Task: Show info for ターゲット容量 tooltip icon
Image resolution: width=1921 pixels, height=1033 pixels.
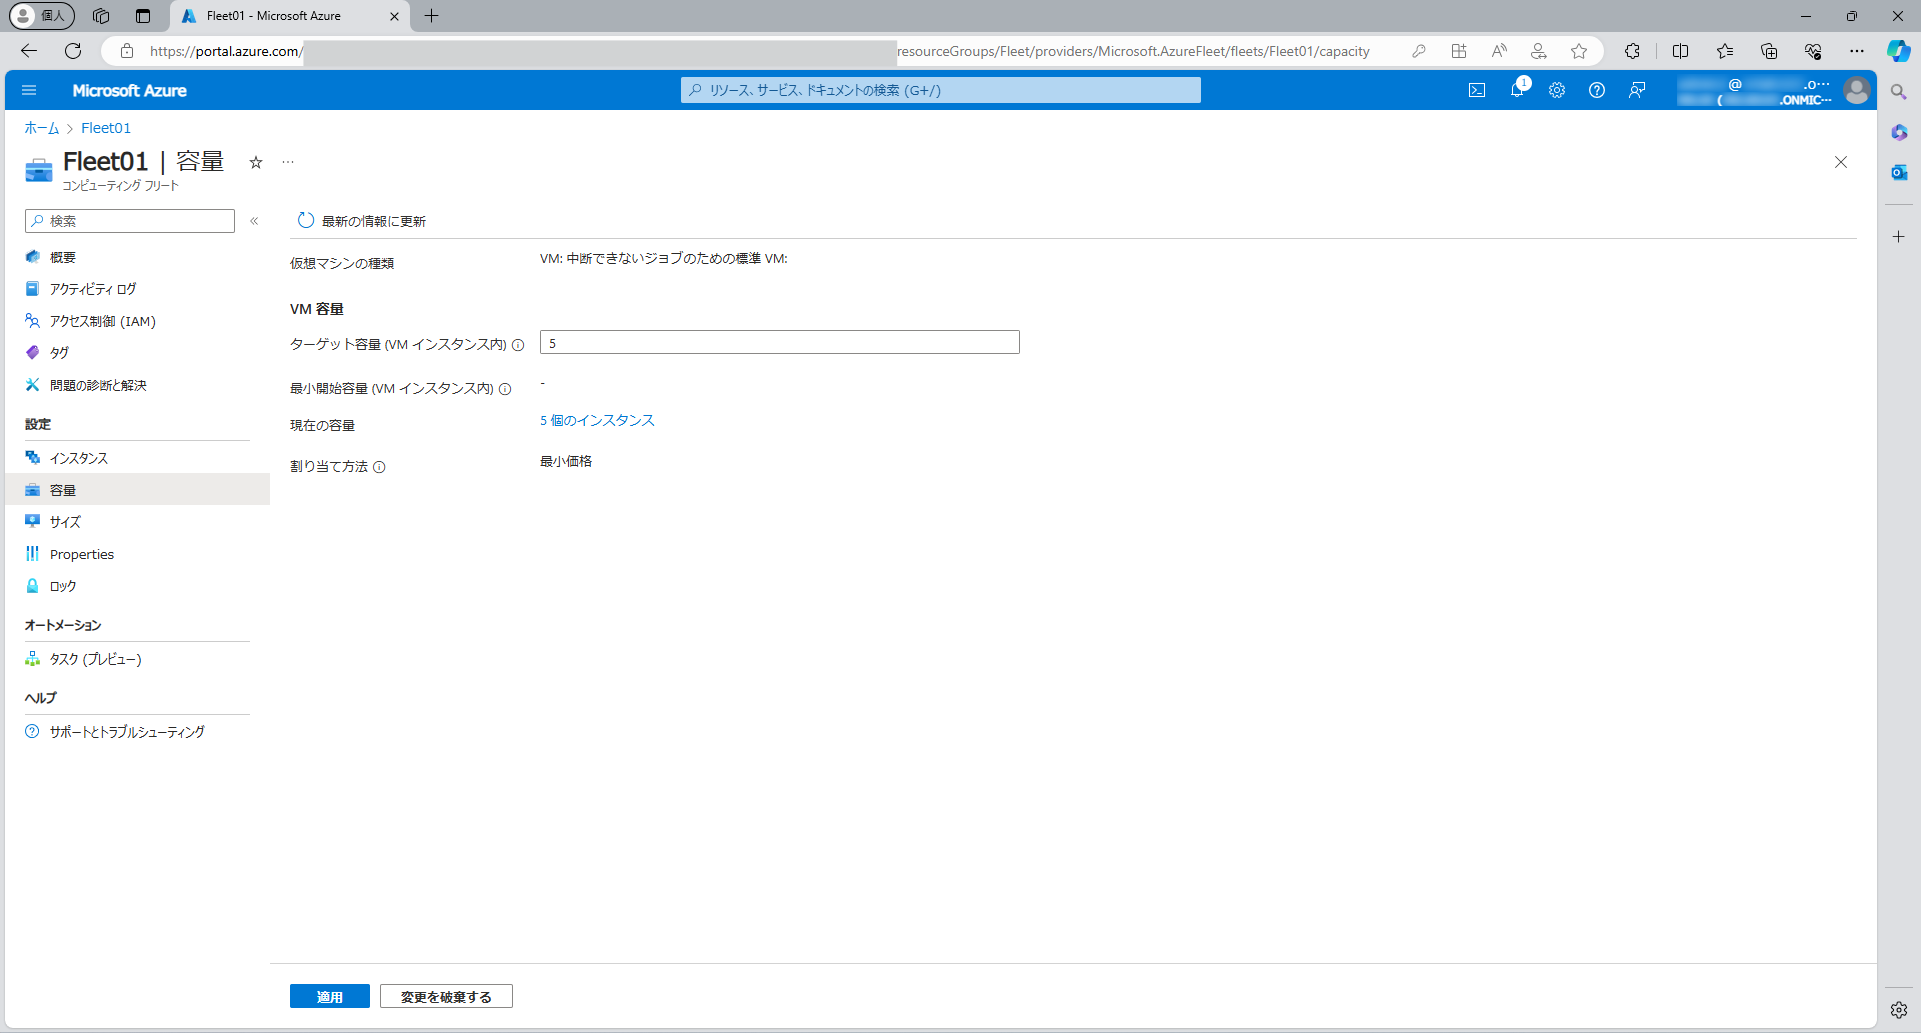Action: coord(518,345)
